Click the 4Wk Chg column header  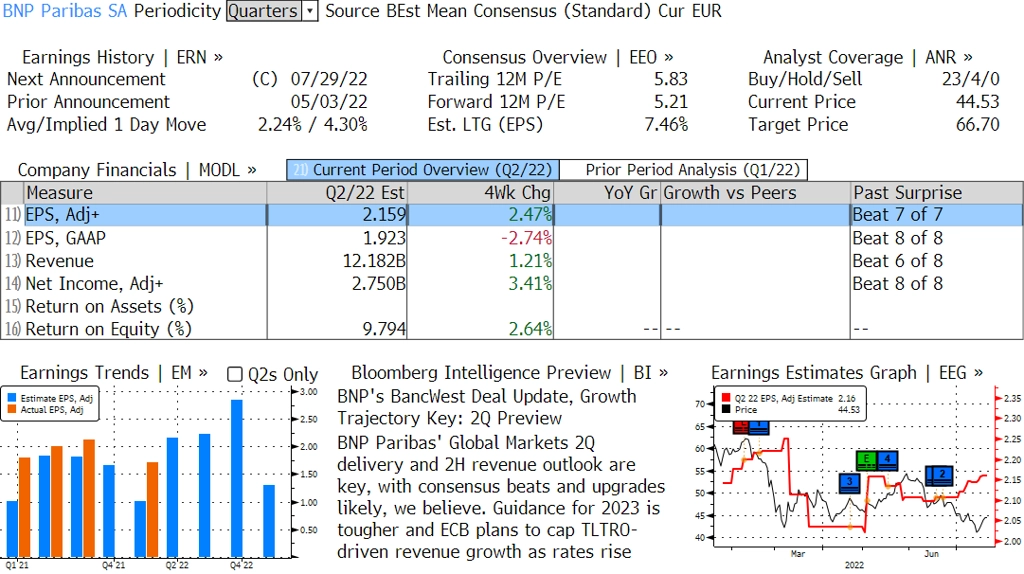481,193
